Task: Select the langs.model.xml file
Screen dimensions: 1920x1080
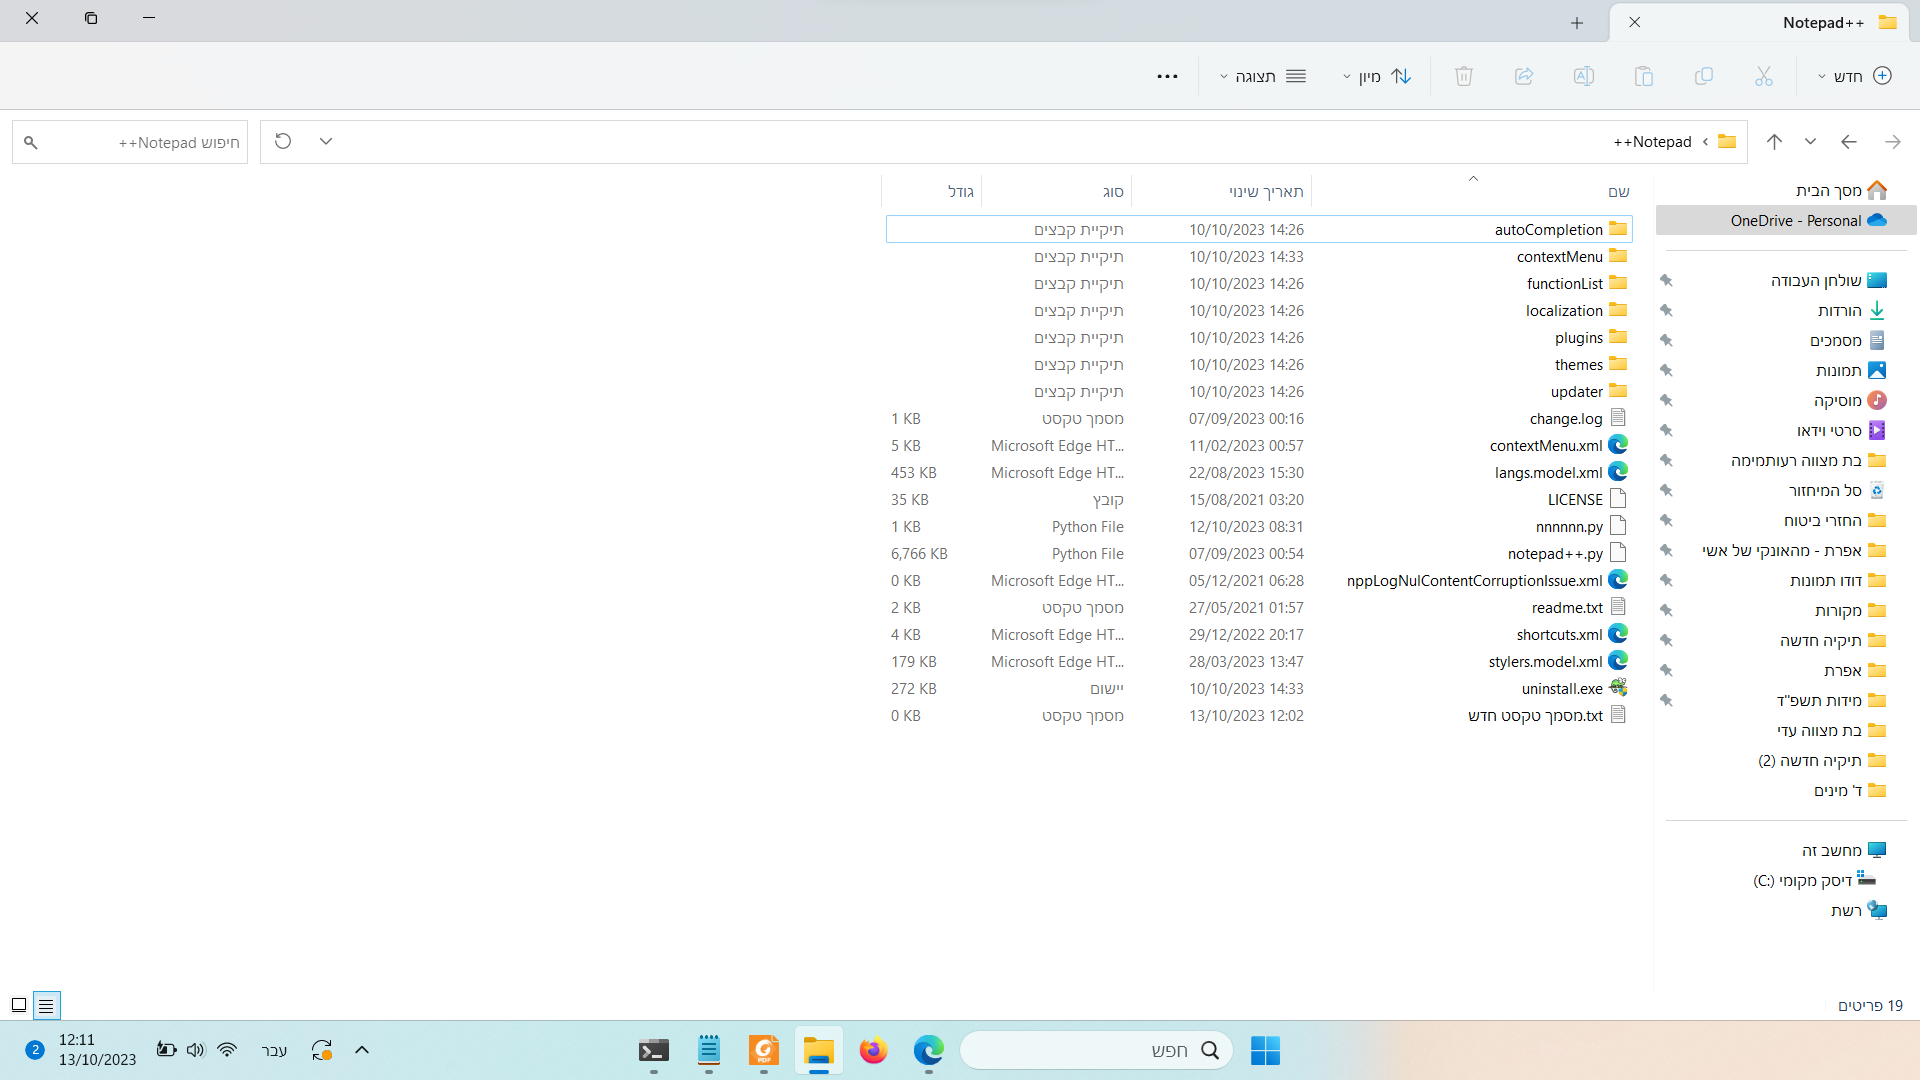Action: click(x=1259, y=472)
